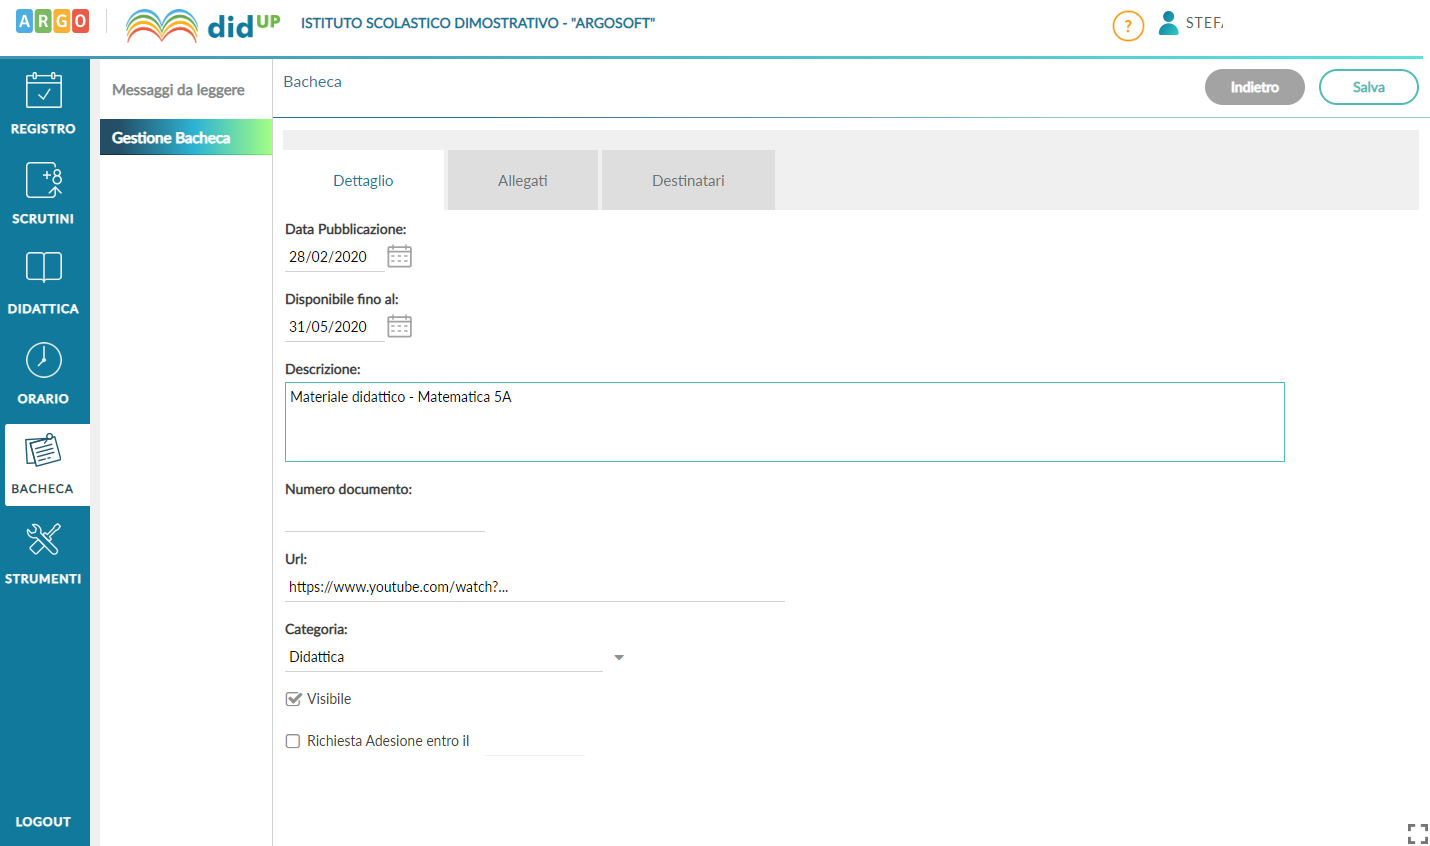
Task: Switch to the Destinatari tab
Action: click(x=688, y=180)
